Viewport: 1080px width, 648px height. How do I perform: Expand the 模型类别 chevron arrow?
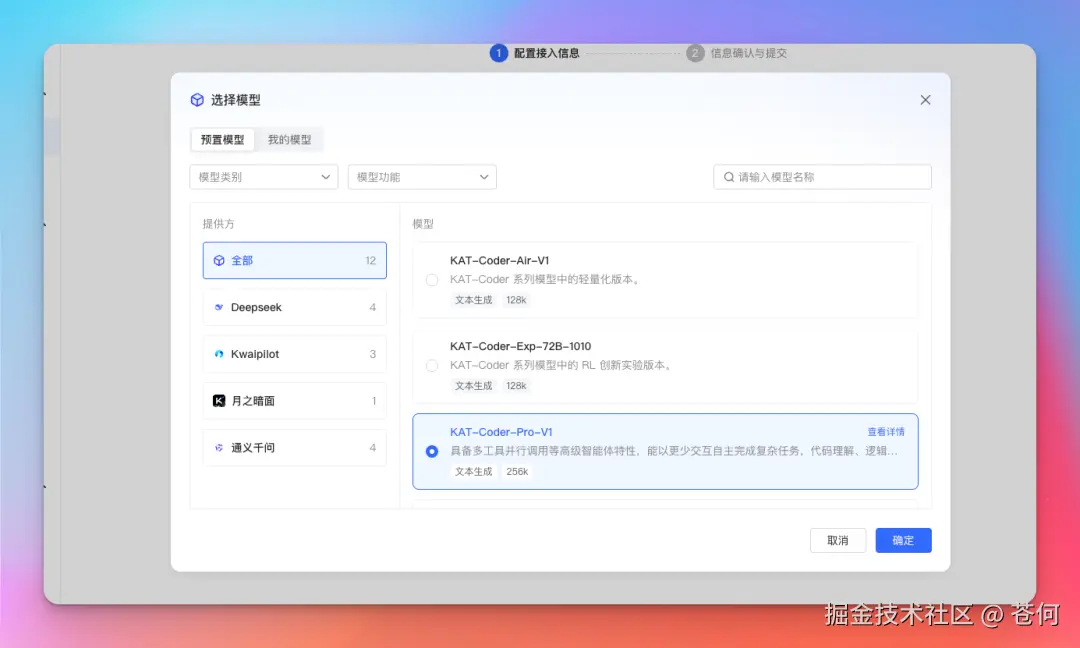(325, 176)
